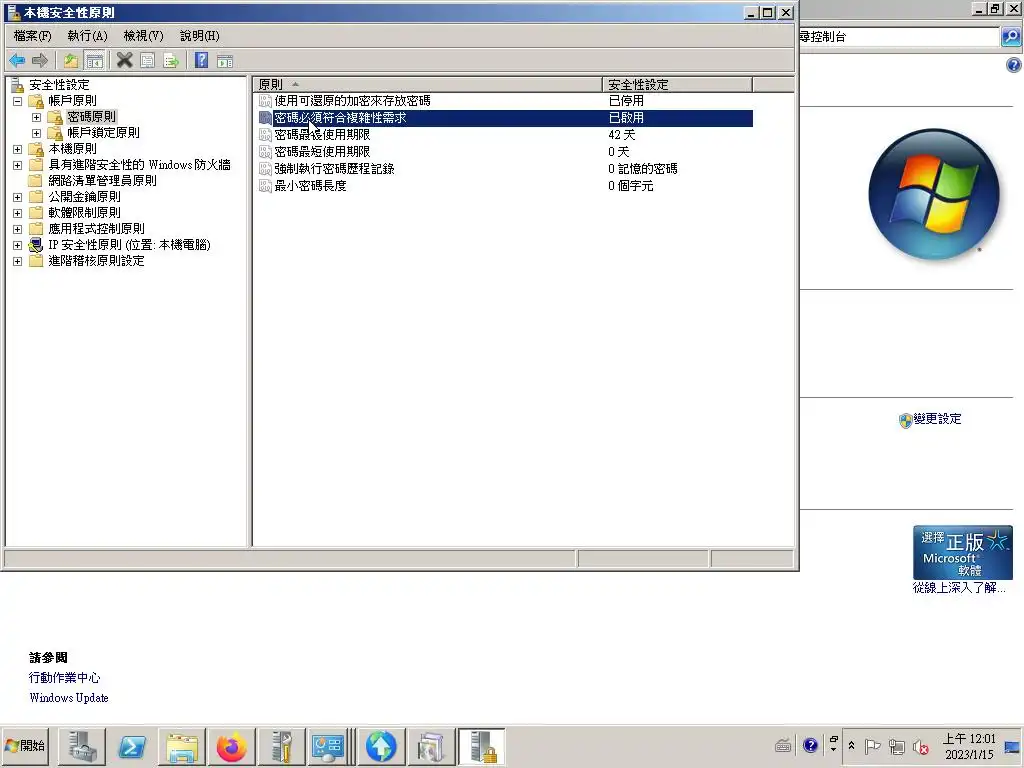
Task: Expand the IP 安全性原則 tree node
Action: coord(18,246)
